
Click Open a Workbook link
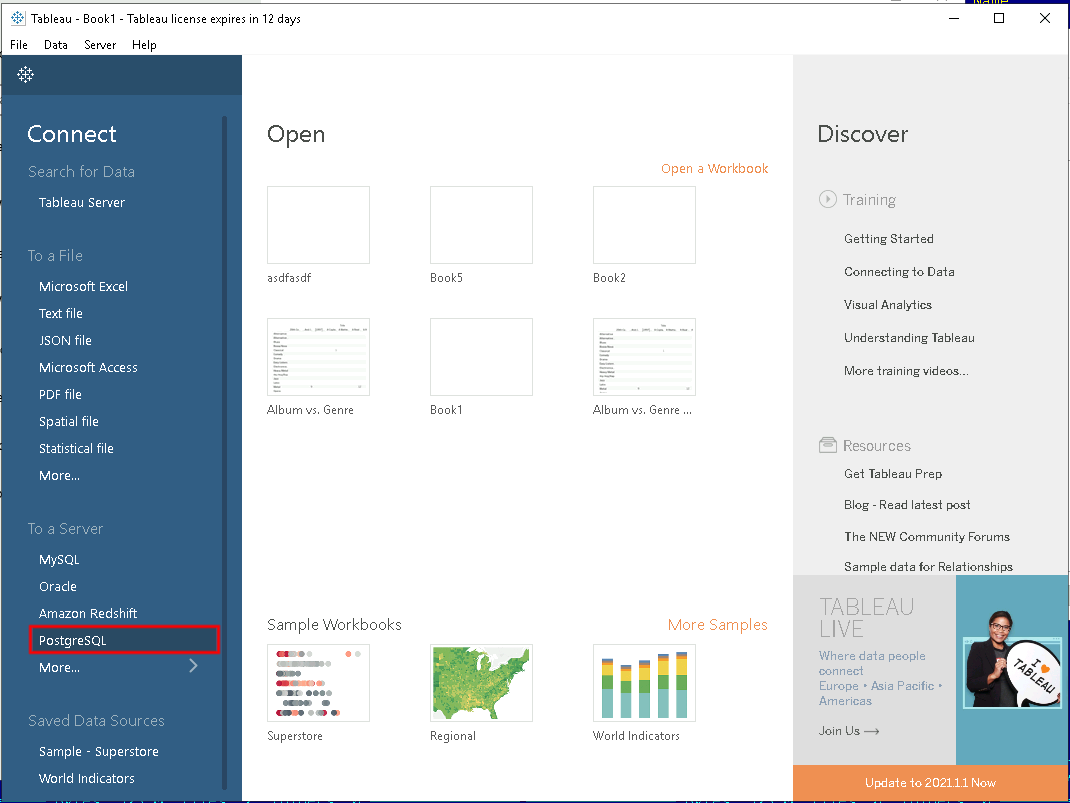[714, 169]
